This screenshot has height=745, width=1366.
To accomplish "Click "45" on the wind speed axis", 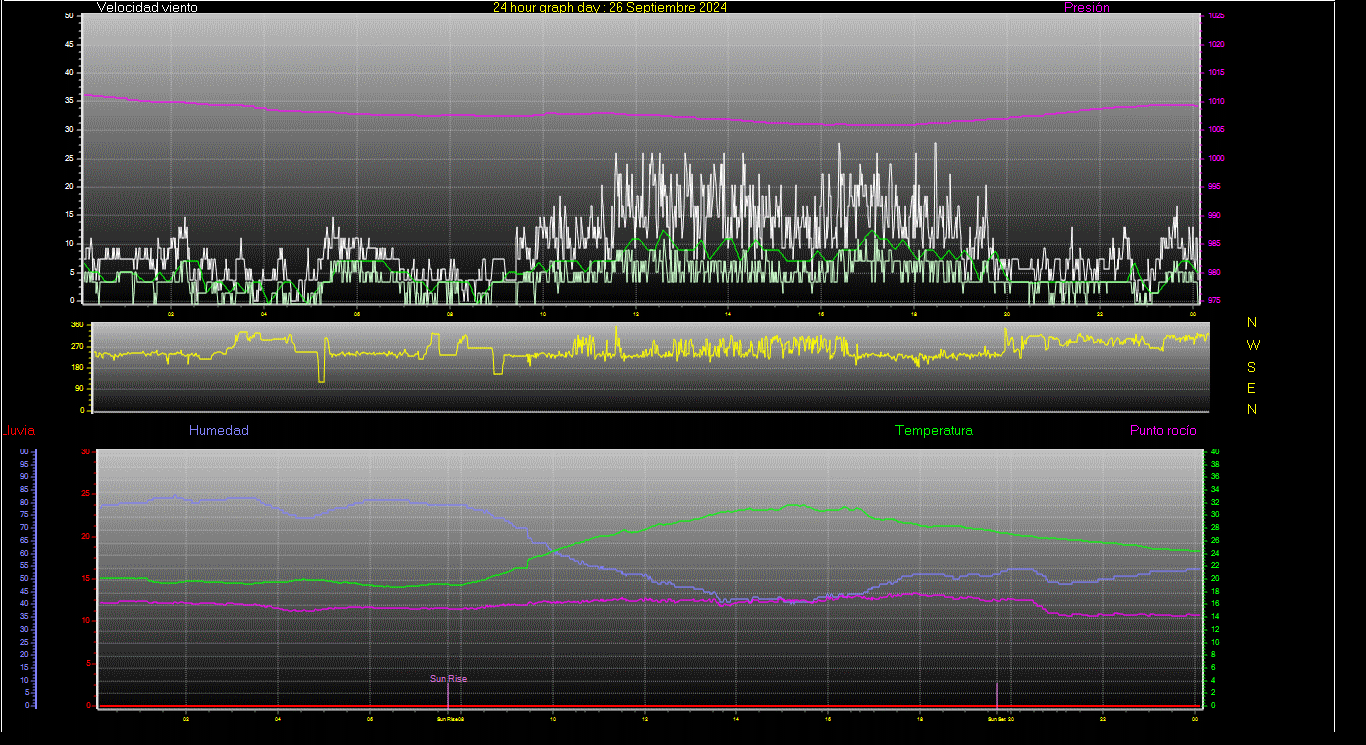I will tap(69, 44).
